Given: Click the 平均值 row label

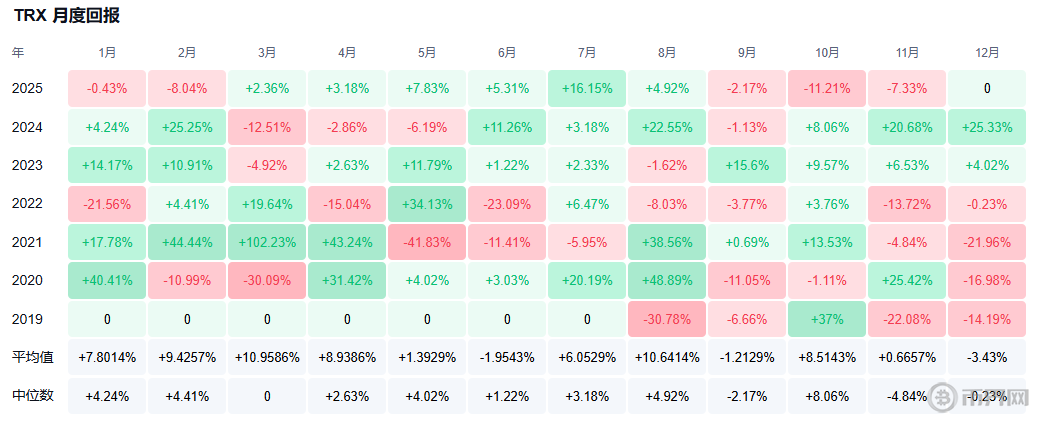Looking at the screenshot, I should click(32, 357).
